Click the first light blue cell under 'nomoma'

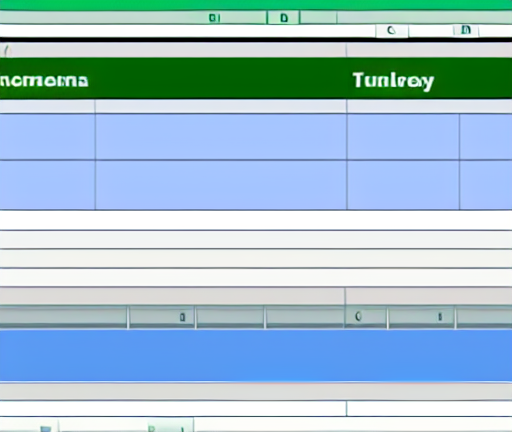47,137
